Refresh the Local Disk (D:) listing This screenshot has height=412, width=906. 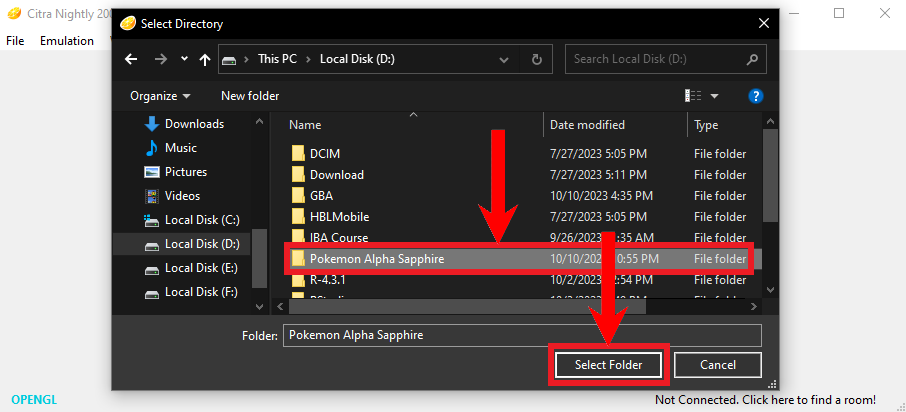(537, 60)
